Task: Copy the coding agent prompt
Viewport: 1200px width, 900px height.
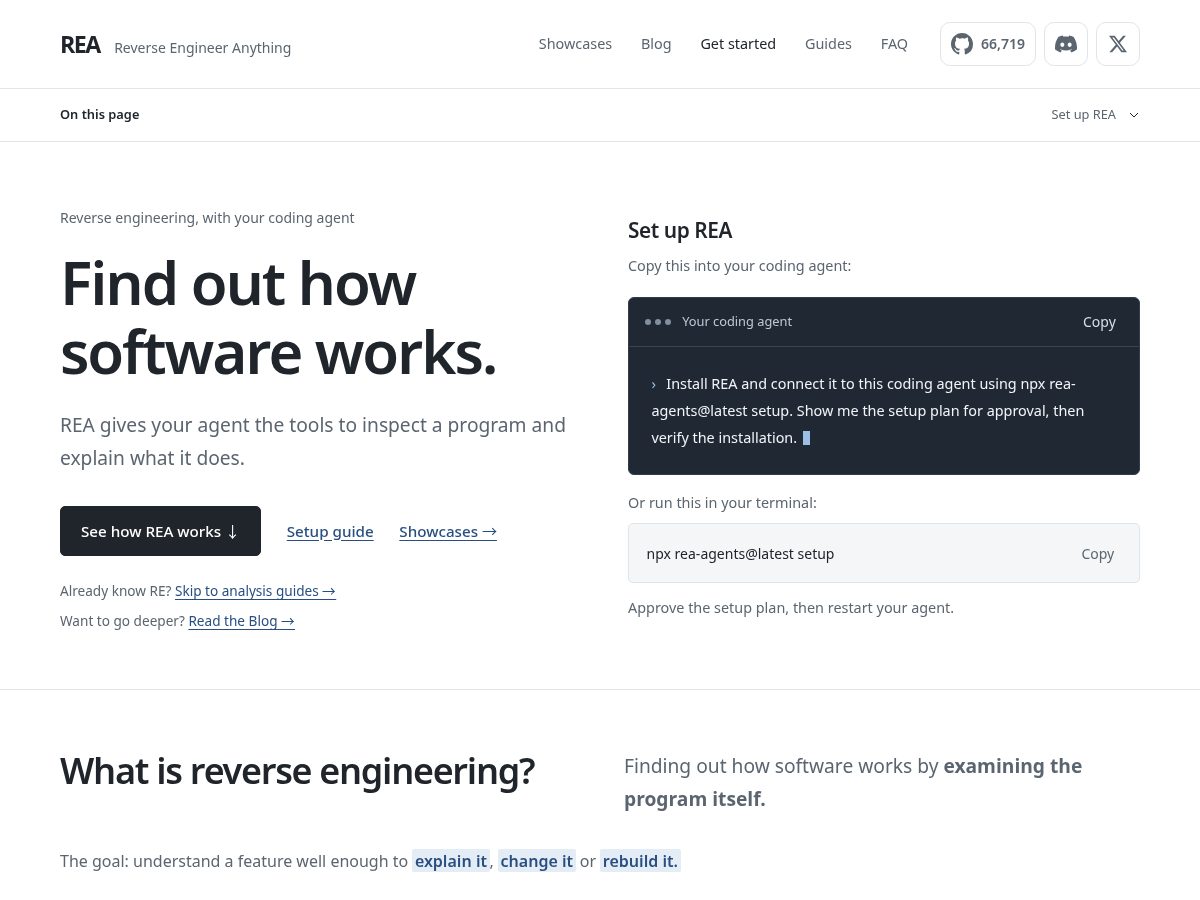Action: [1099, 322]
